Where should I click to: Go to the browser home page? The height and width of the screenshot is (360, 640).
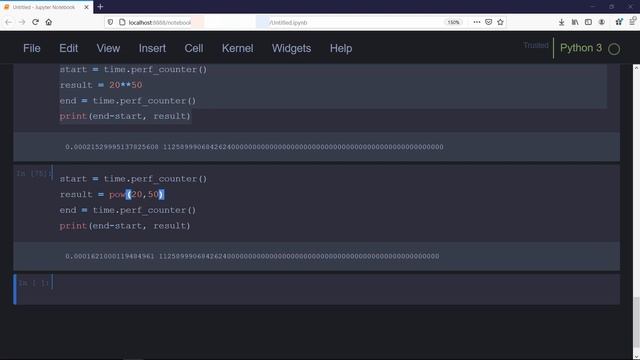tap(49, 22)
